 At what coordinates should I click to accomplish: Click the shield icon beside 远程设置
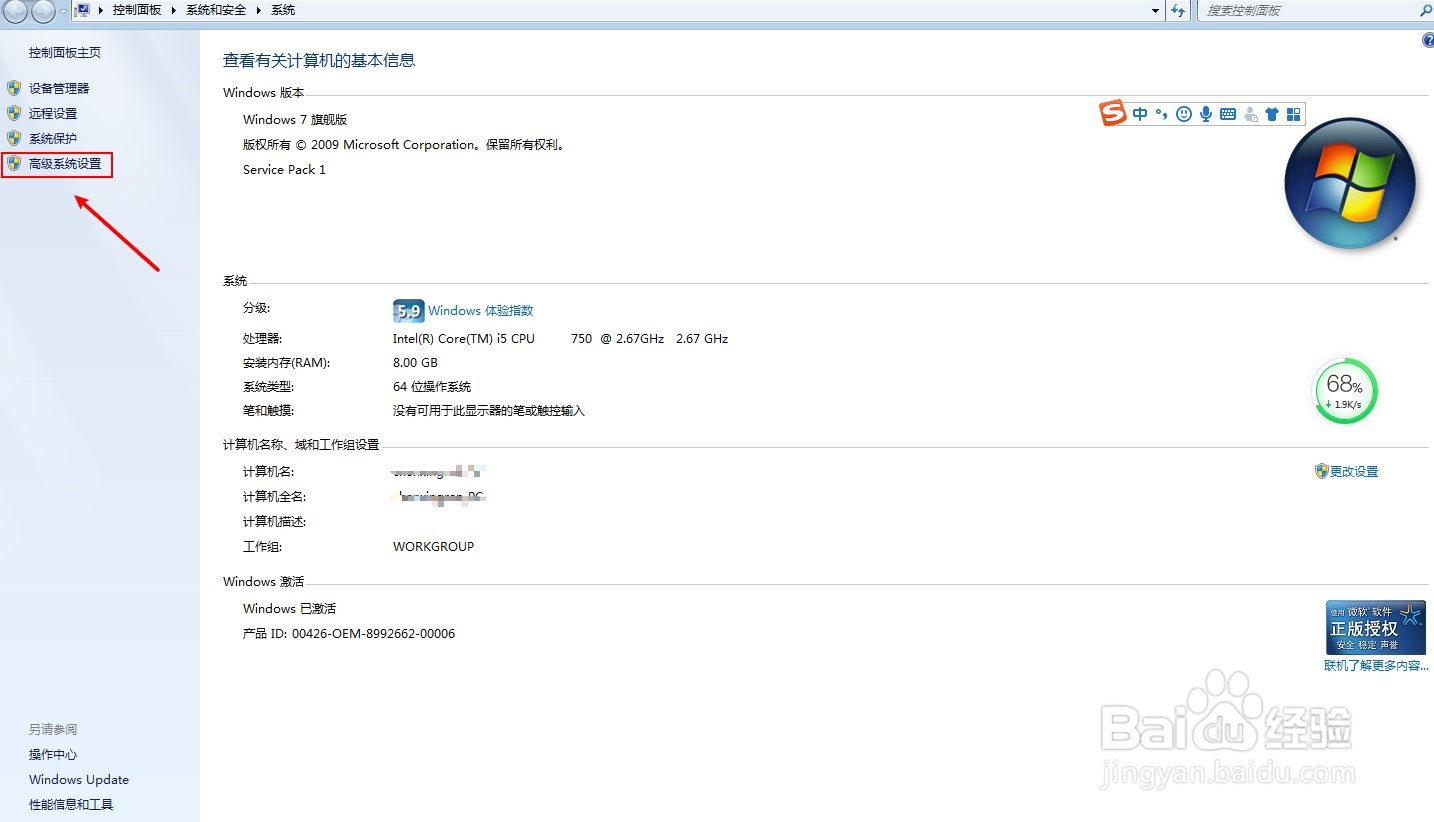click(x=14, y=113)
